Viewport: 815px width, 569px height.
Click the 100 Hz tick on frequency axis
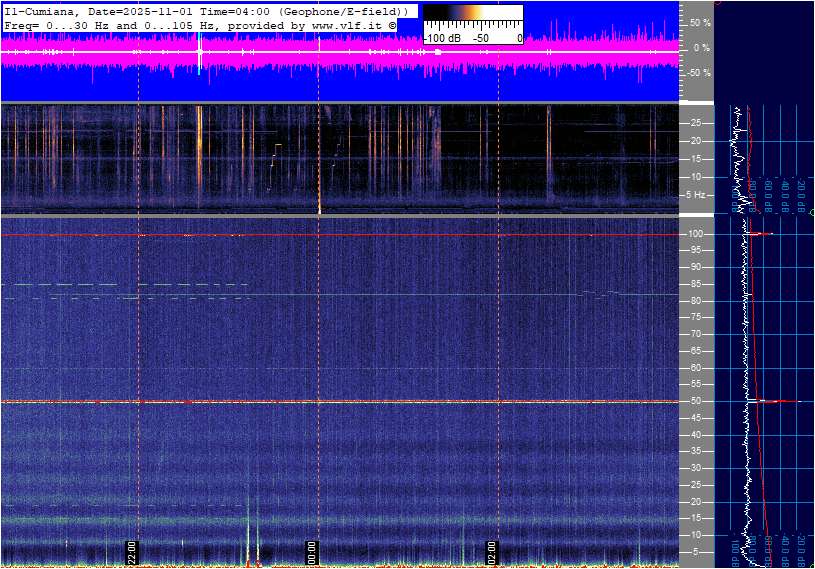[x=697, y=234]
